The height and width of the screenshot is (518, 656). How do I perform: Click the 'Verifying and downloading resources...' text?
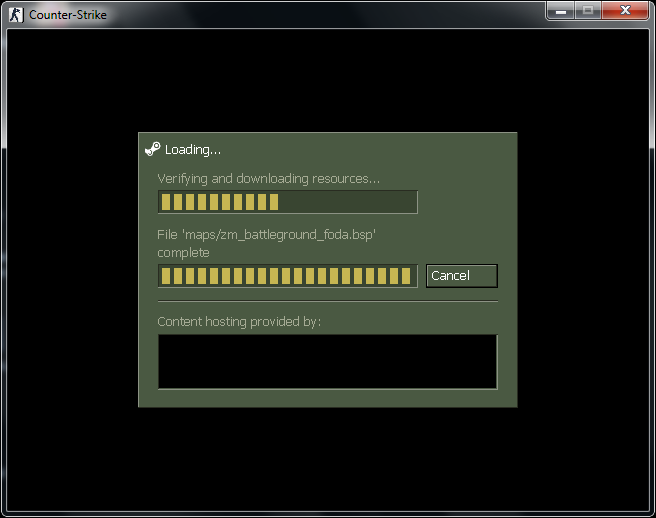269,179
